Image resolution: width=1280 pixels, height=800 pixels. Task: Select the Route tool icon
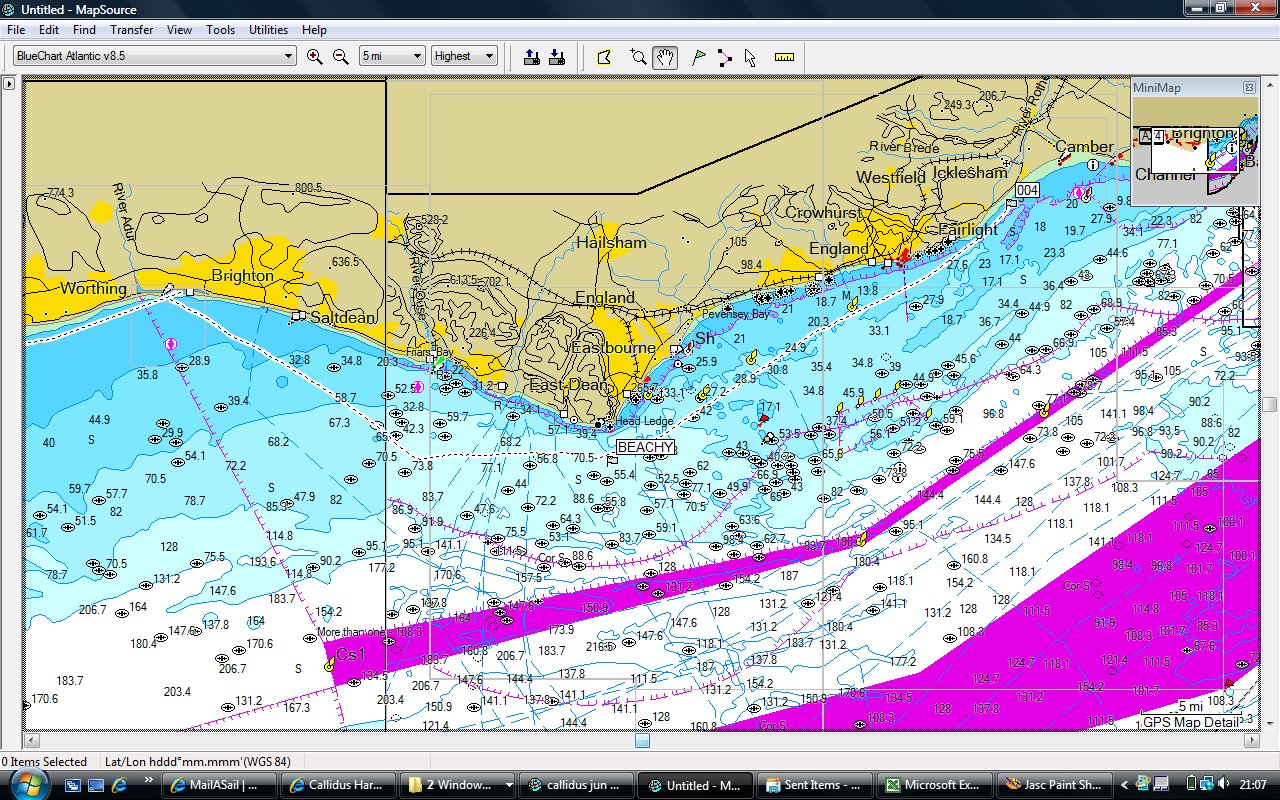point(724,57)
